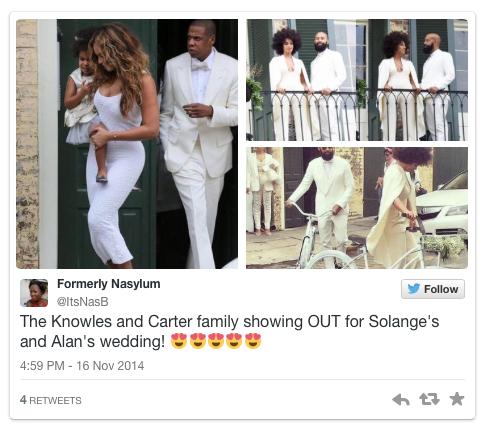Click the @ItsNasB username handle
Image resolution: width=485 pixels, height=434 pixels.
(x=83, y=302)
